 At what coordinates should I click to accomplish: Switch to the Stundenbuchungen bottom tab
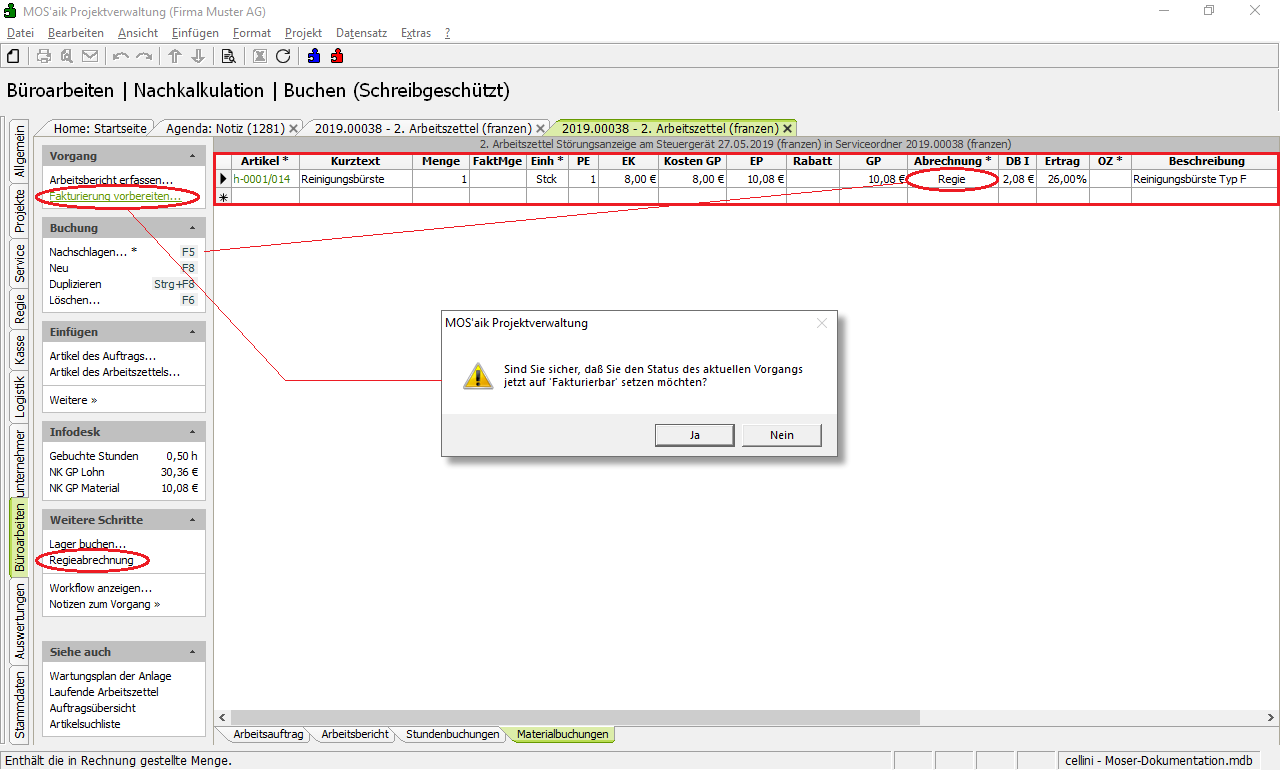coord(452,735)
